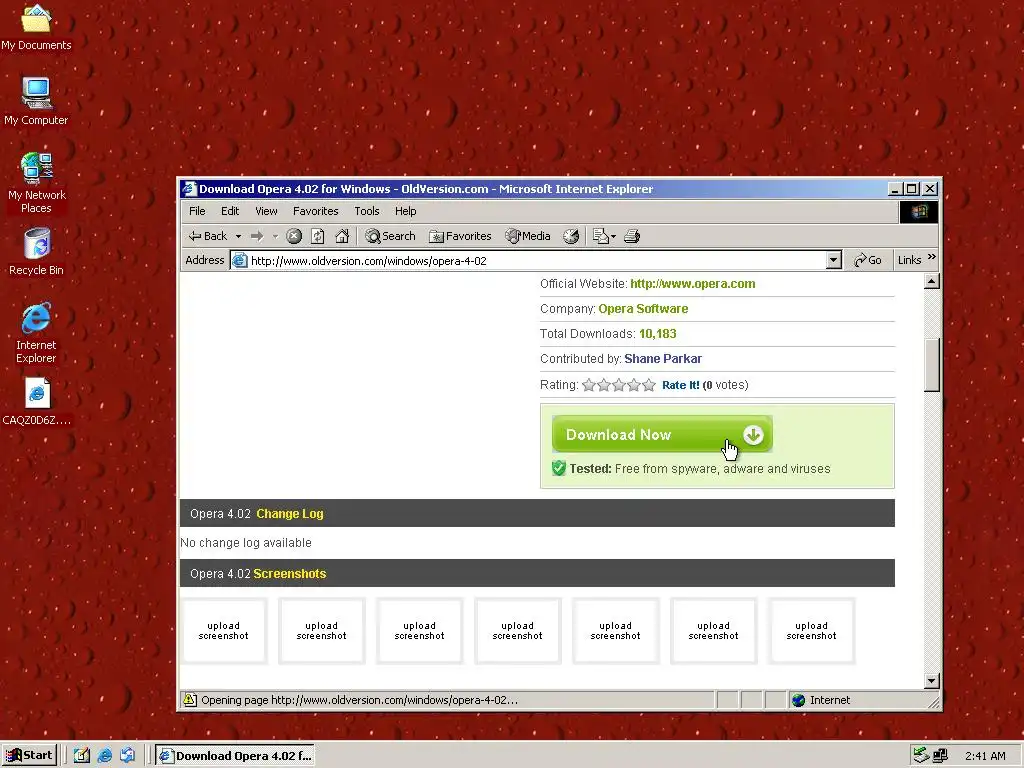Image resolution: width=1024 pixels, height=768 pixels.
Task: Select the Recycle Bin icon
Action: tap(36, 251)
